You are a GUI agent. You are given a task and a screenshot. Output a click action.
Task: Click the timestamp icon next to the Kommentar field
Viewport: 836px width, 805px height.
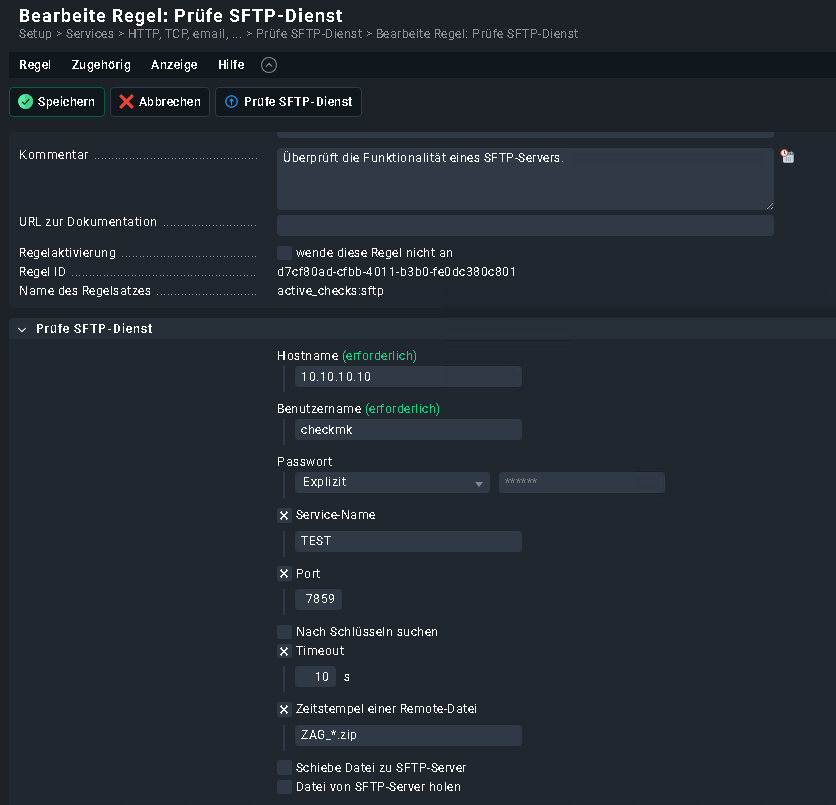787,157
